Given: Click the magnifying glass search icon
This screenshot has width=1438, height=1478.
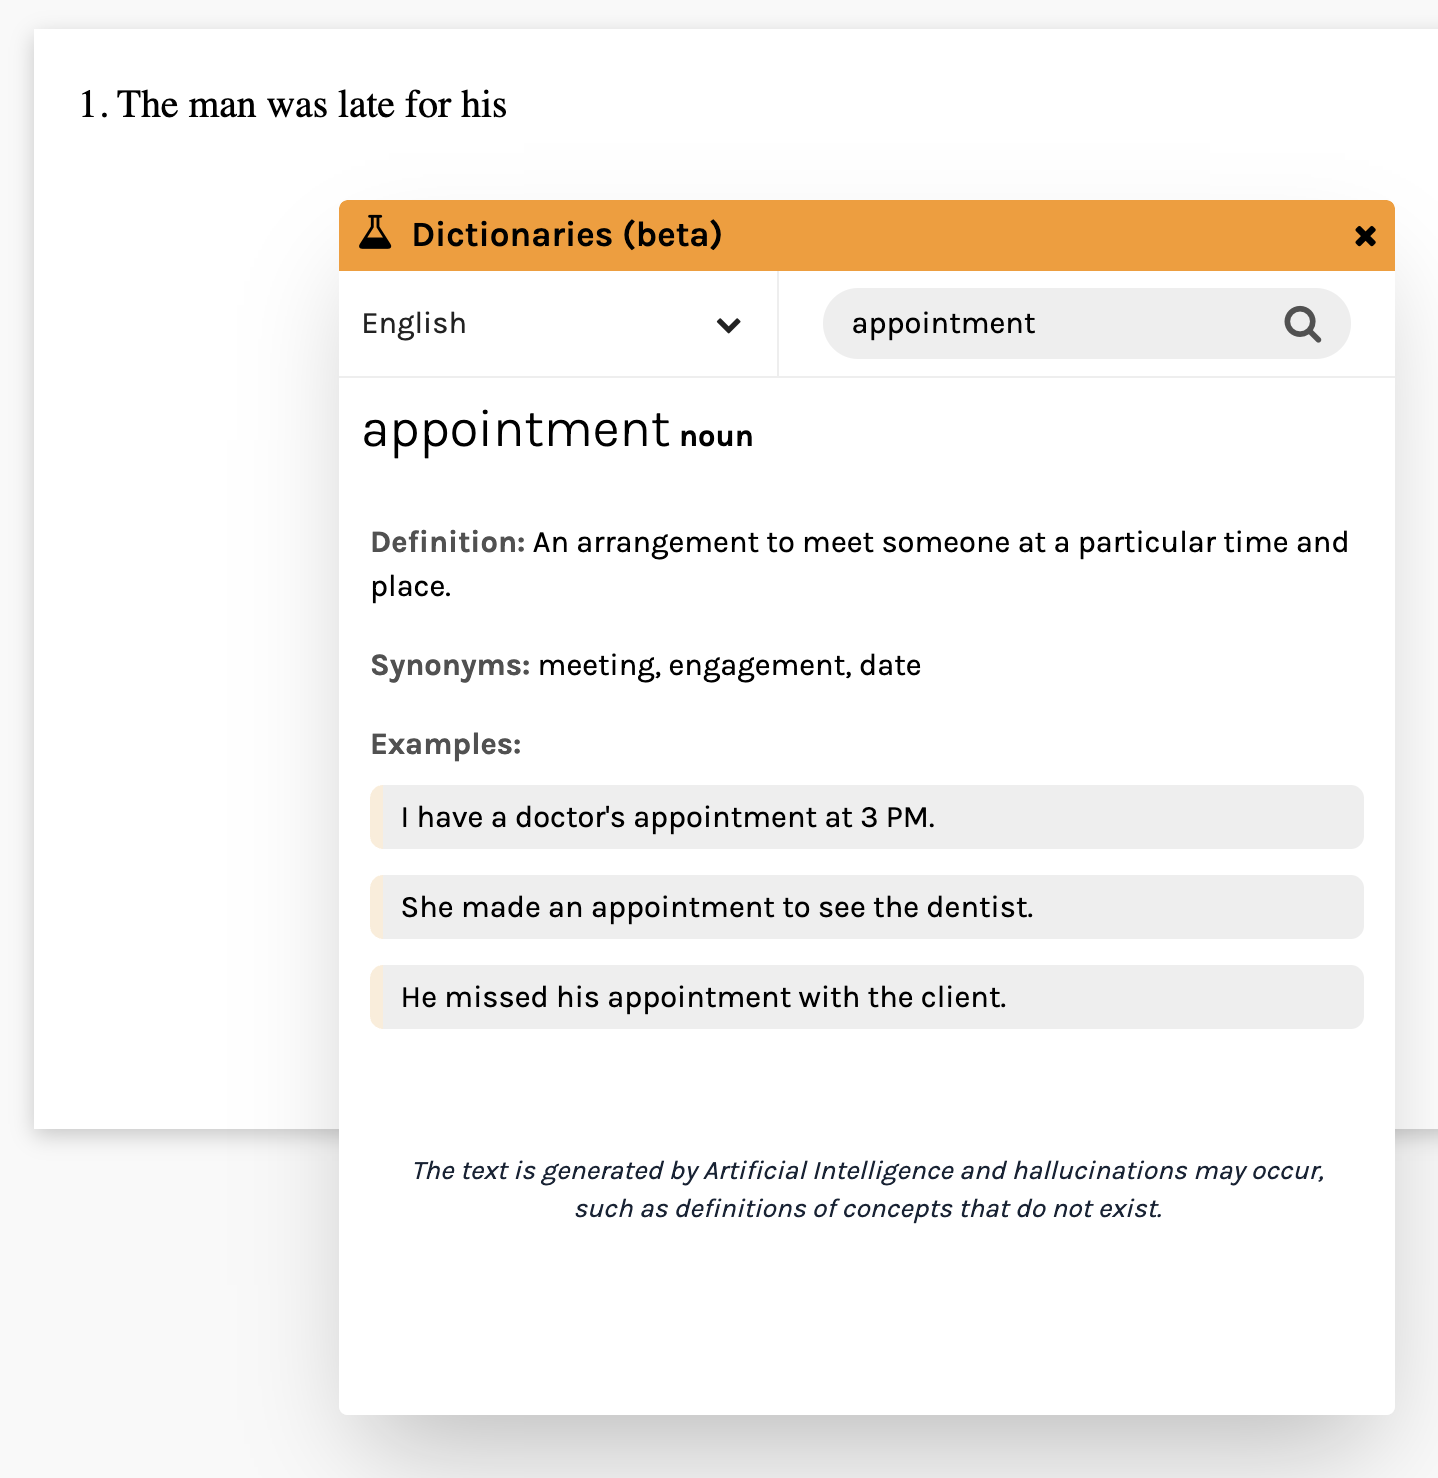Looking at the screenshot, I should tap(1302, 324).
